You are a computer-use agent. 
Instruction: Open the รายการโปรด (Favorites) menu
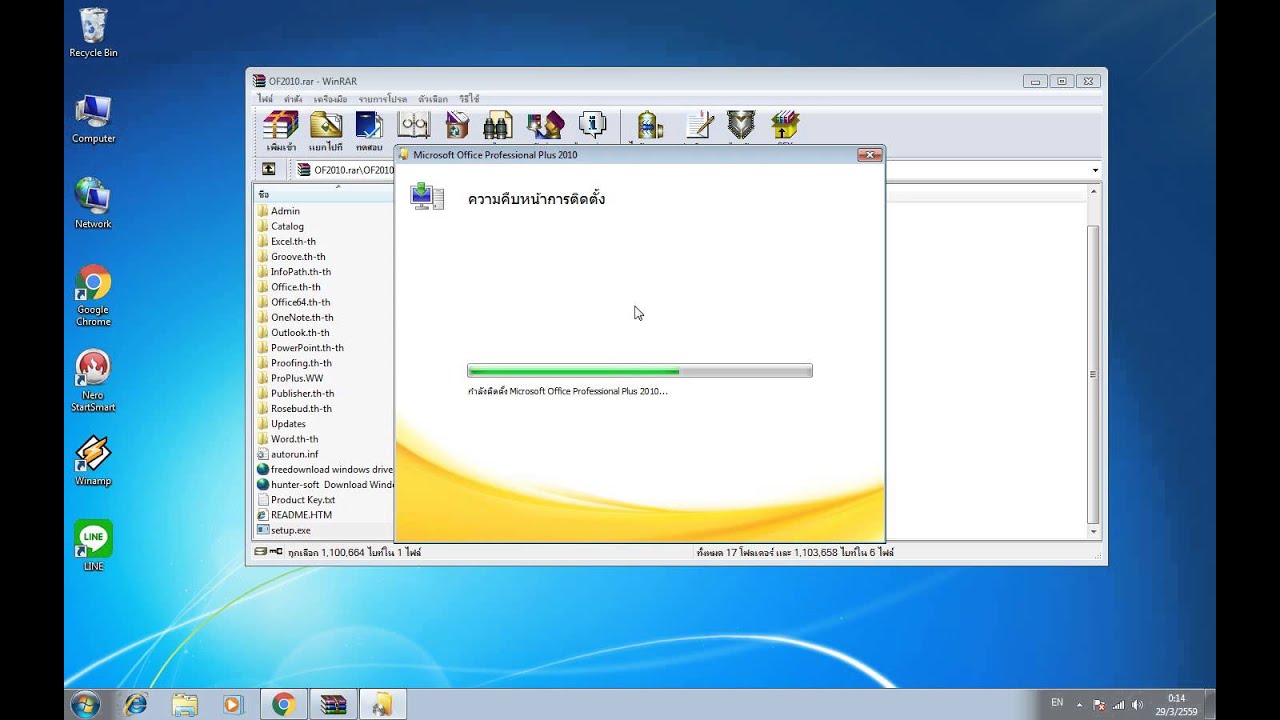click(x=383, y=99)
